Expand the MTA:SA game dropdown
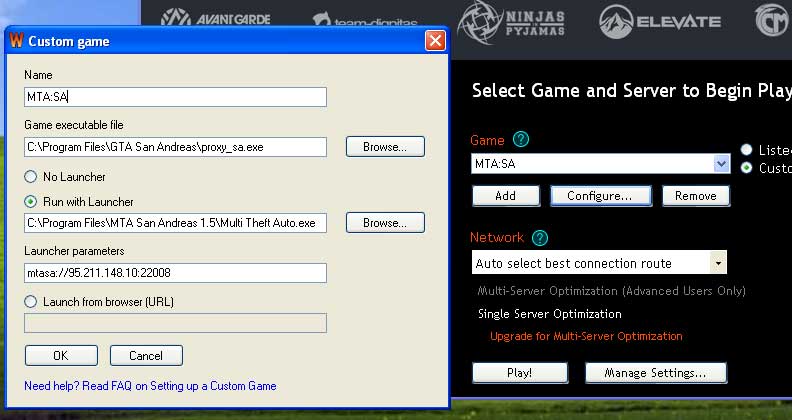The height and width of the screenshot is (420, 792). click(722, 164)
